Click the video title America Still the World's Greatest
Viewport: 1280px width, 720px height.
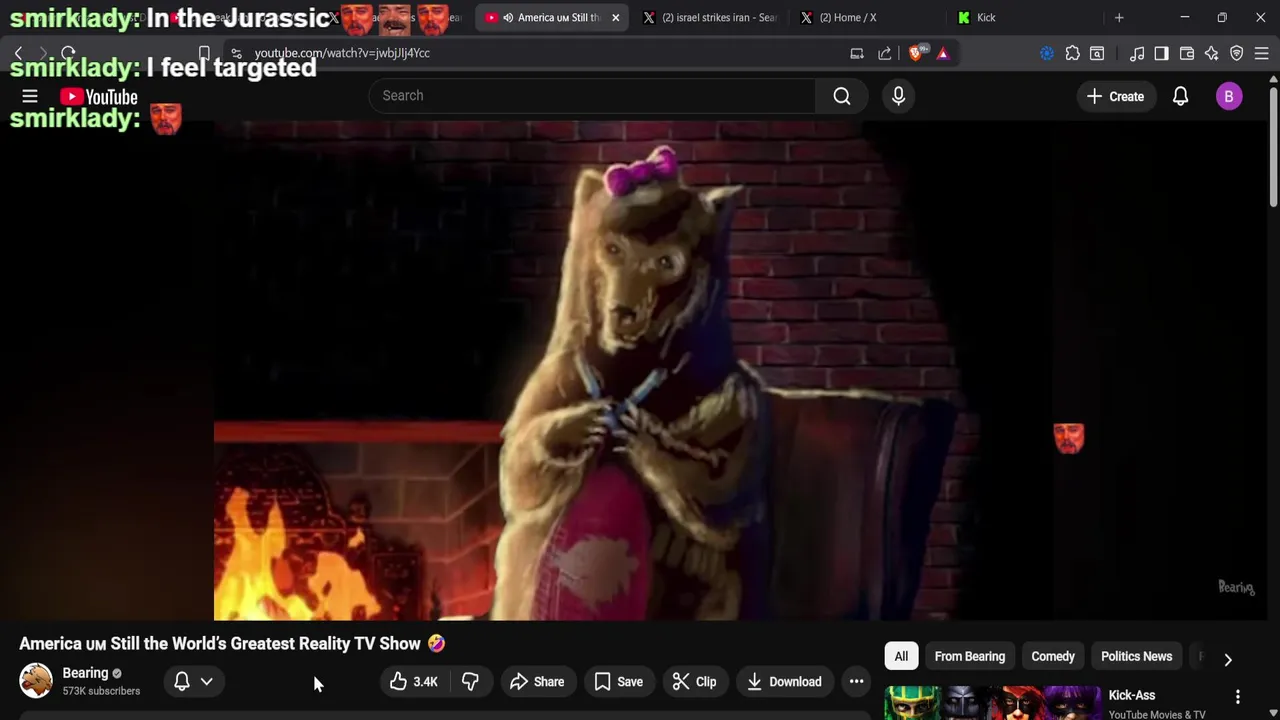click(x=232, y=644)
